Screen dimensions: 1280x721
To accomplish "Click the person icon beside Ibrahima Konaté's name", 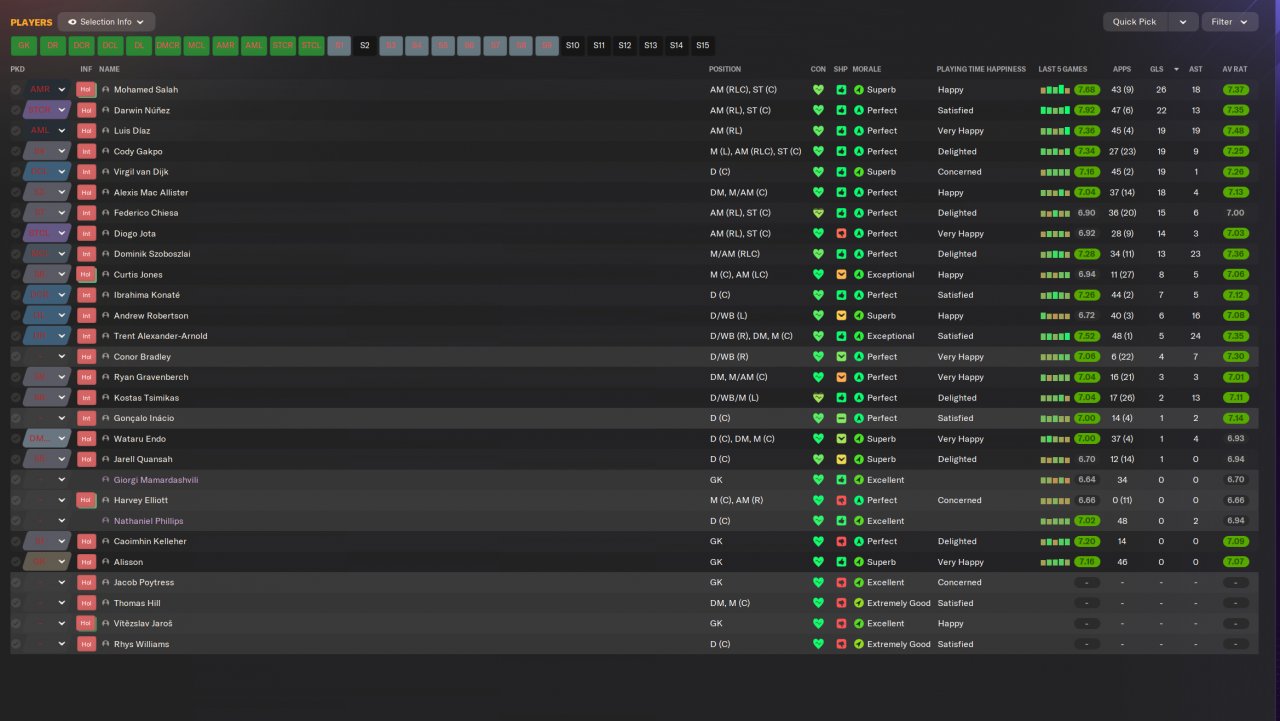I will [x=106, y=295].
